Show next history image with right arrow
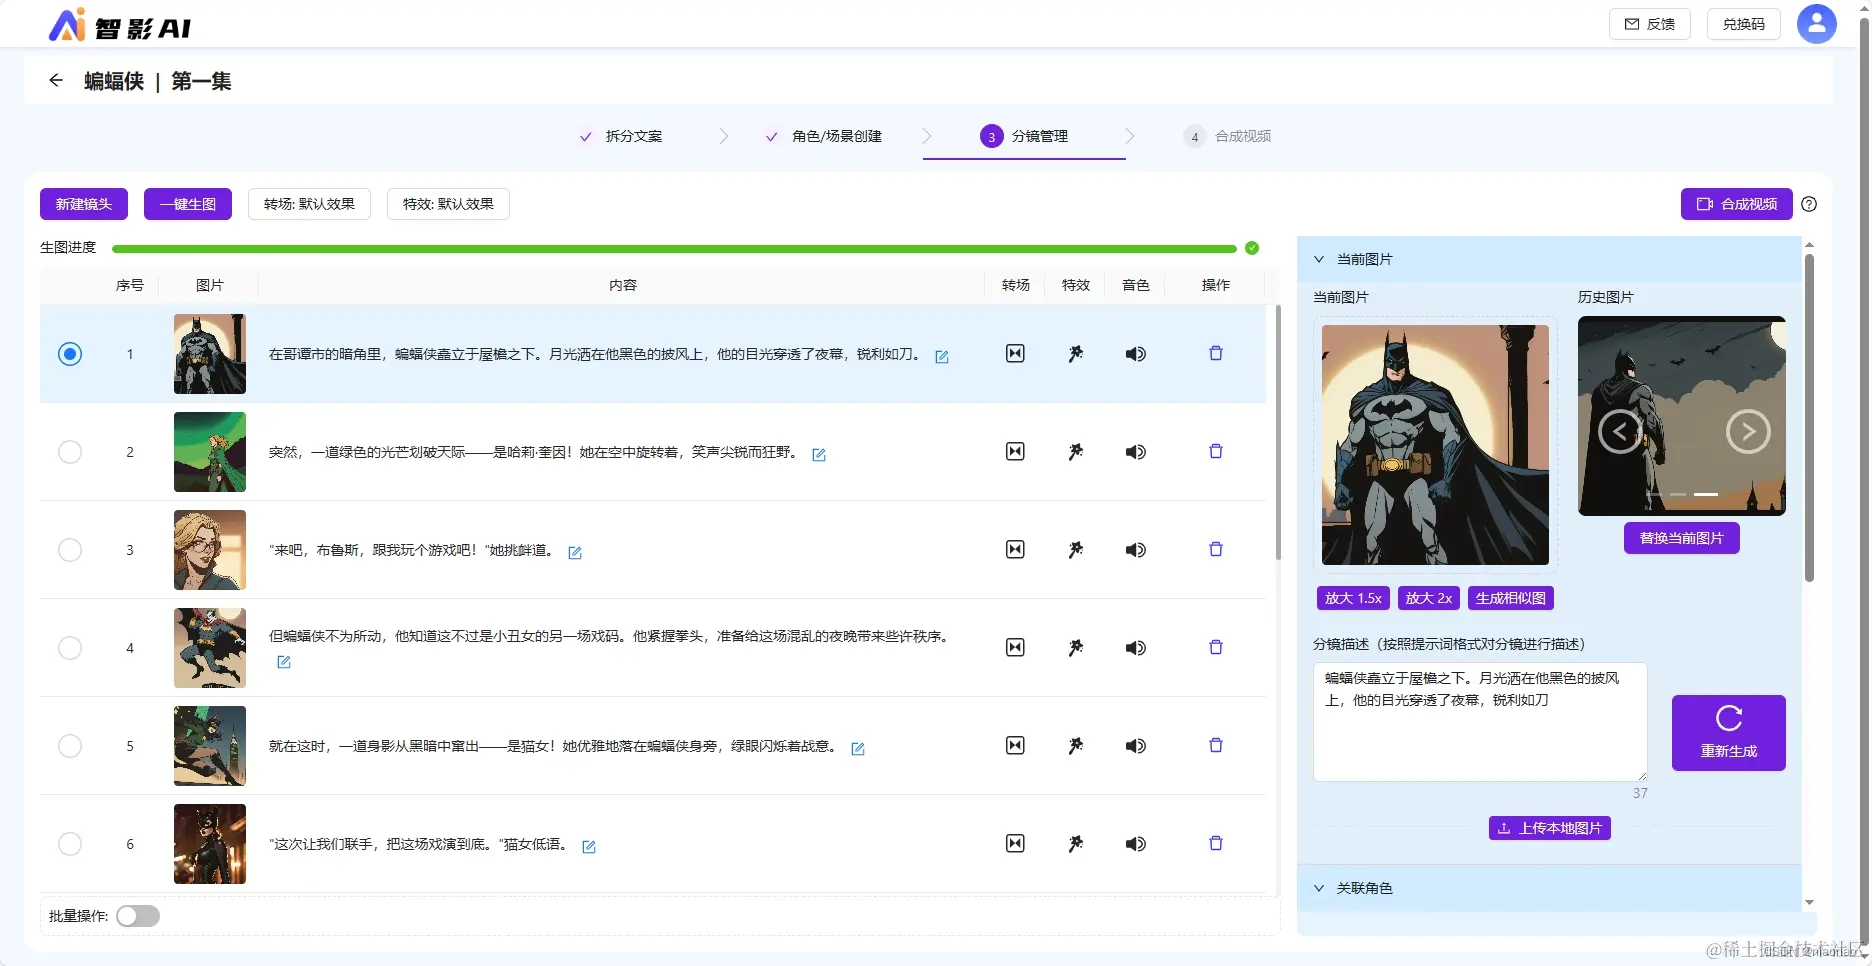 (1748, 432)
